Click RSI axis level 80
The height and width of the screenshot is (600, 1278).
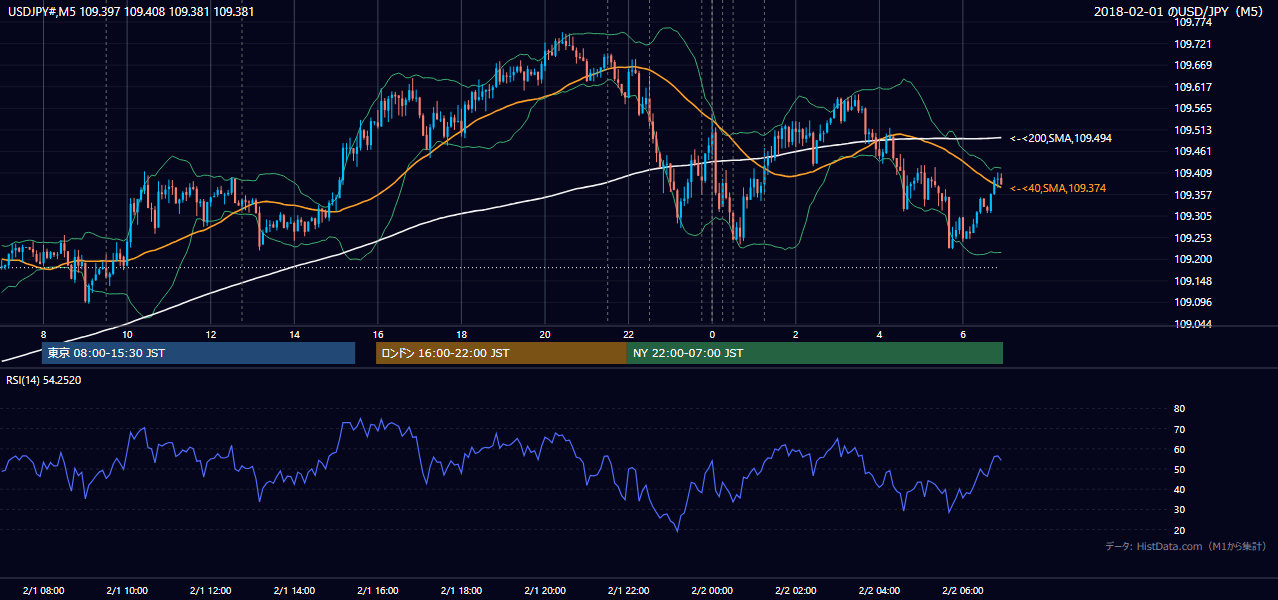pos(1179,409)
